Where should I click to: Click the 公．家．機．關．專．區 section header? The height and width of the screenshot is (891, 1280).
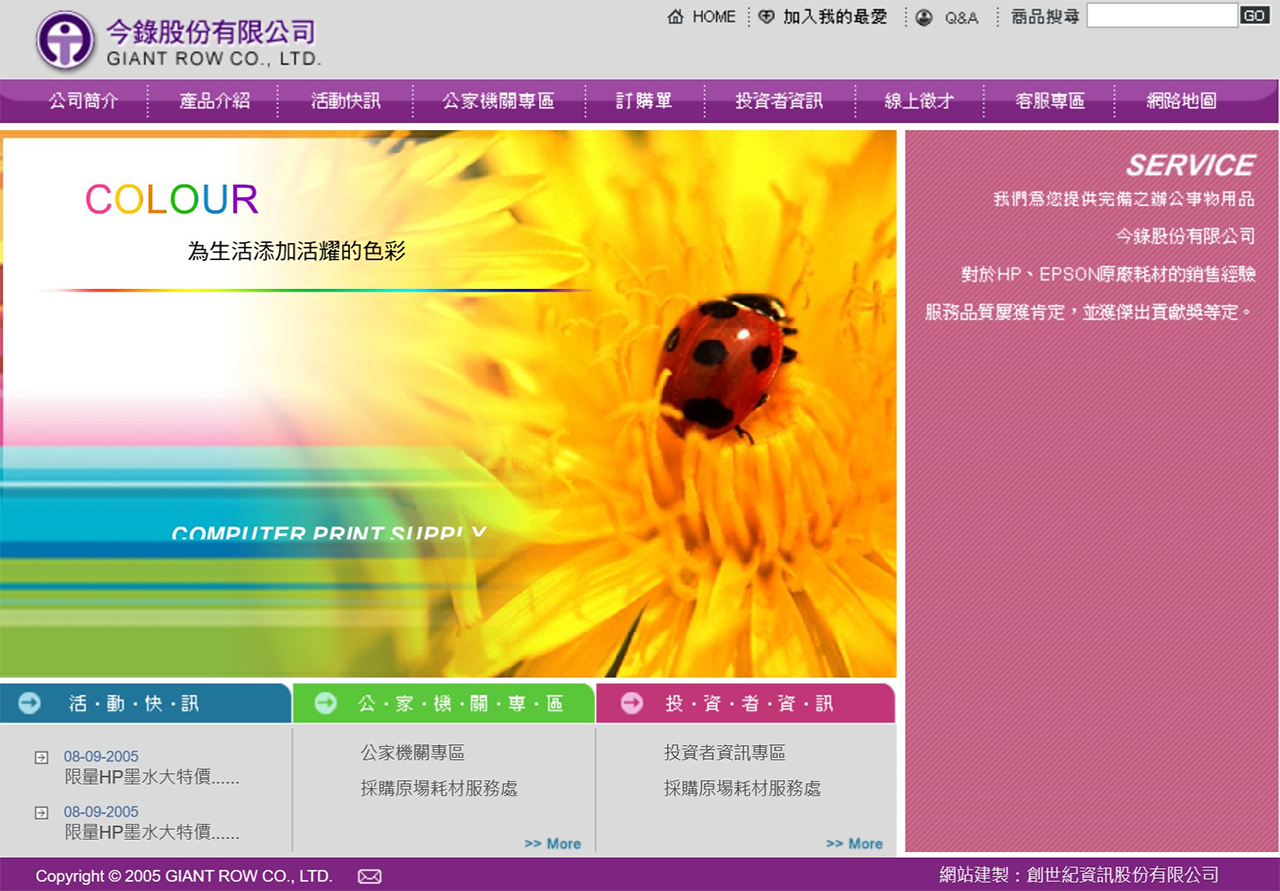pos(444,703)
